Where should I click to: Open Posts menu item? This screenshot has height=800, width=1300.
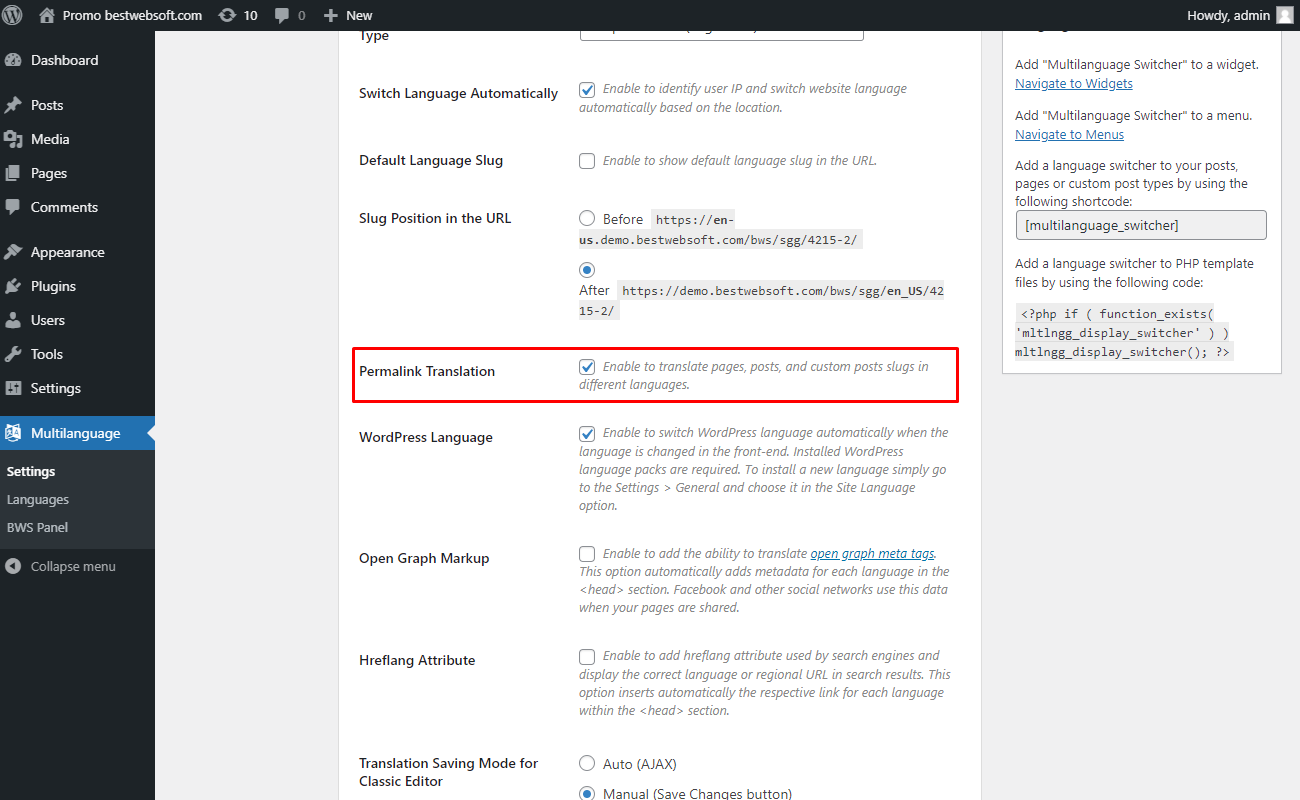coord(77,105)
